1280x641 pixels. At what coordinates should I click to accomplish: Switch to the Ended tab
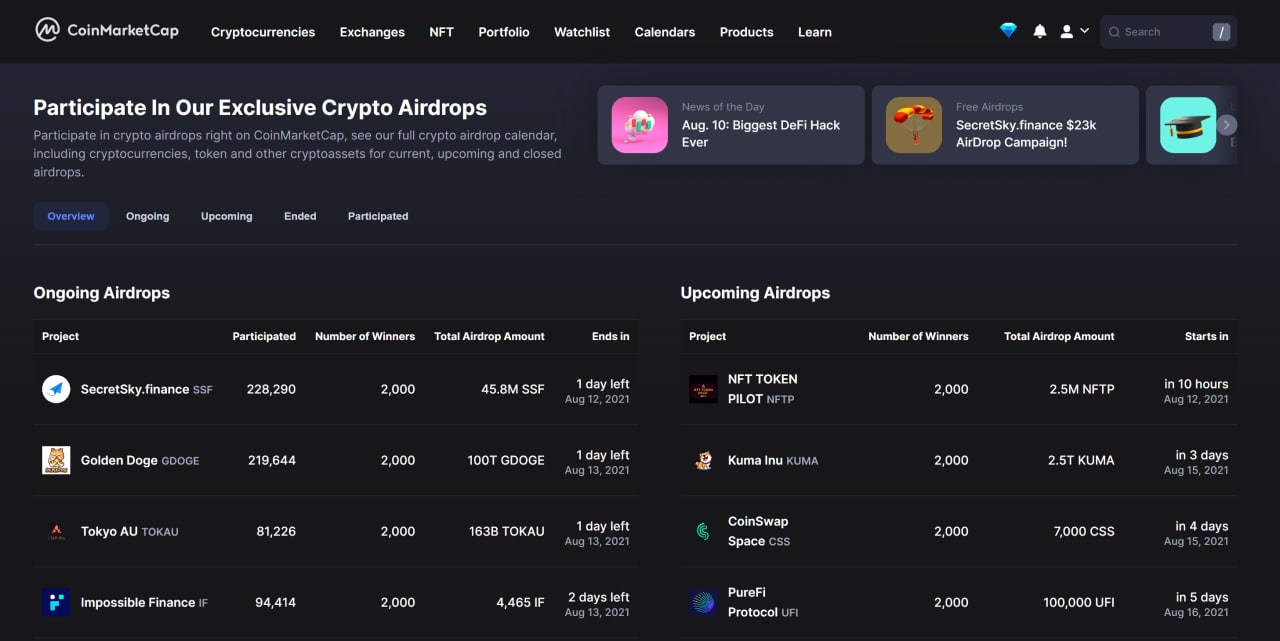(300, 216)
